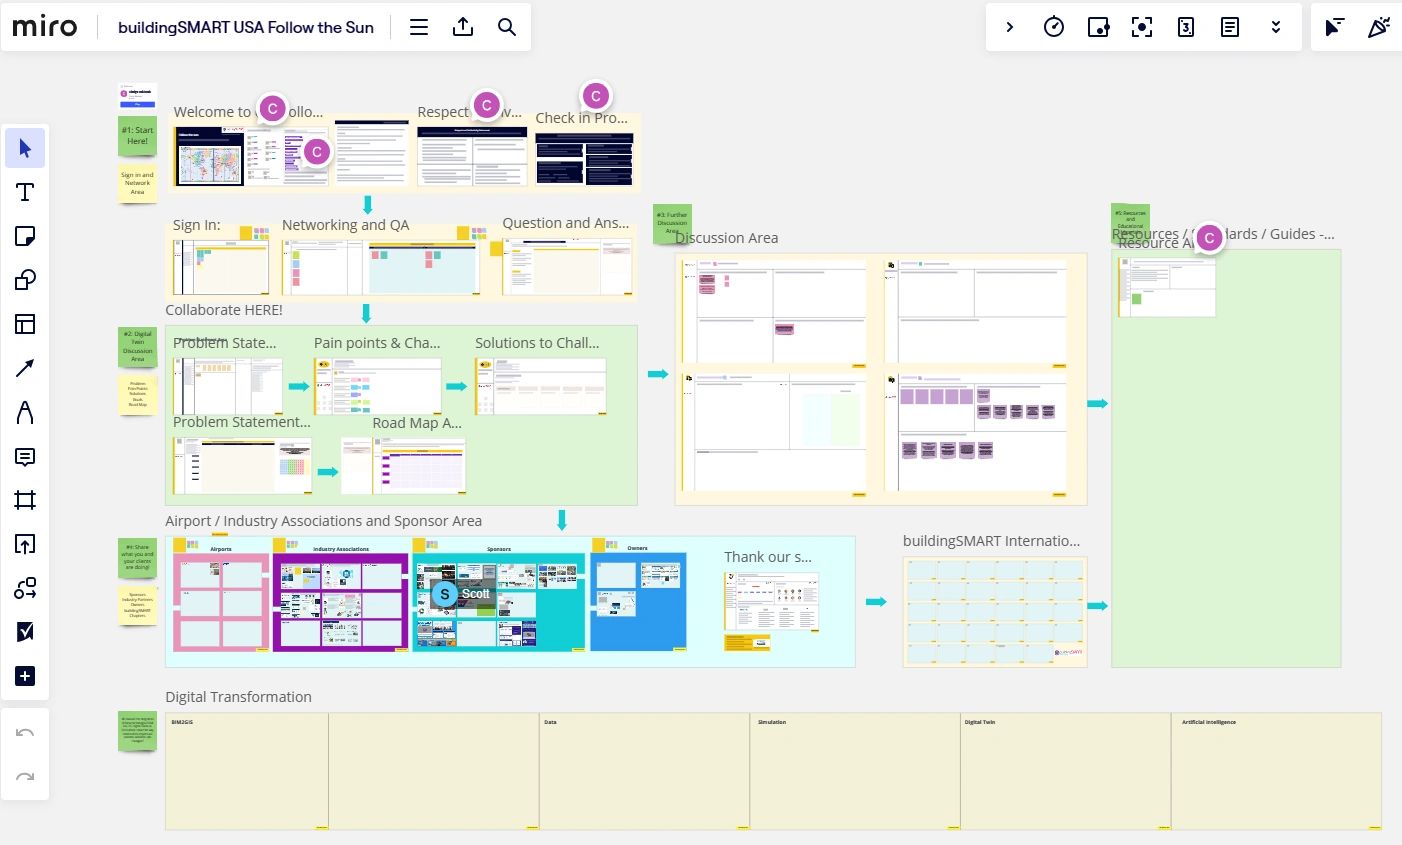Image resolution: width=1402 pixels, height=845 pixels.
Task: Expand more apps with double chevron
Action: pos(1276,27)
